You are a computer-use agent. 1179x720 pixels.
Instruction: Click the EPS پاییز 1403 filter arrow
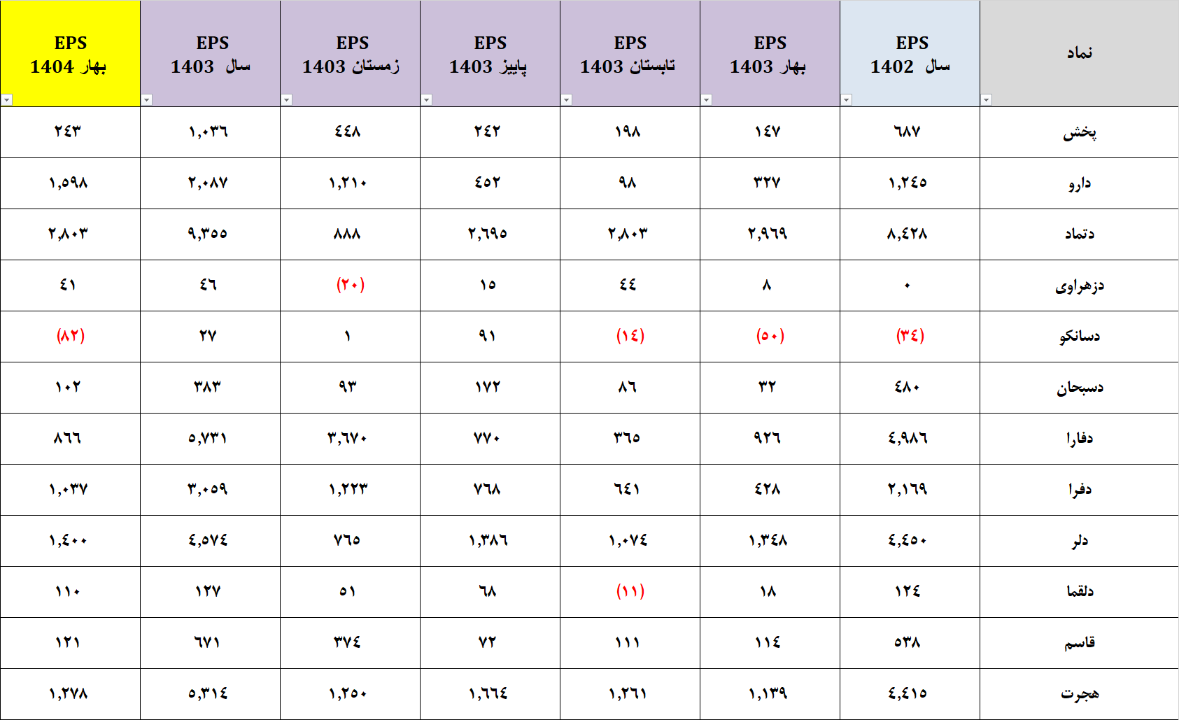pos(426,100)
